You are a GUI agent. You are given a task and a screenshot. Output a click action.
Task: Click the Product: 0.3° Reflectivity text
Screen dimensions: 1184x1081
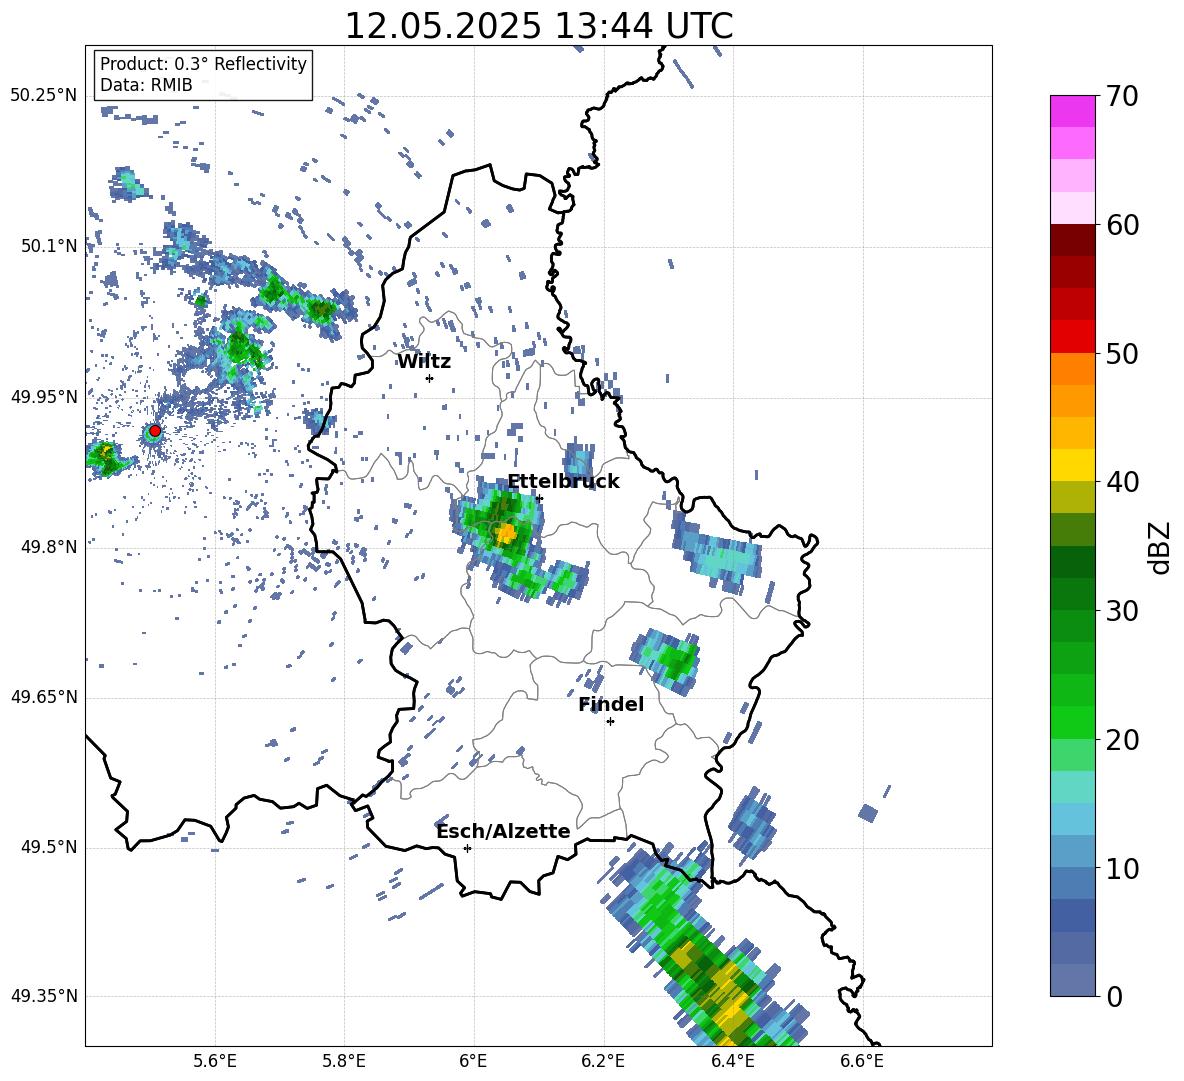203,64
